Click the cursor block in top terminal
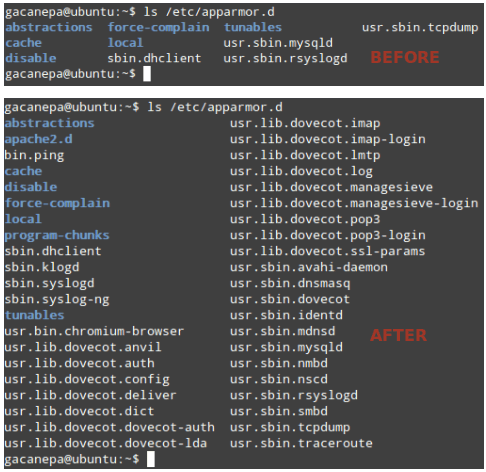Screen dimensions: 486x472 [x=147, y=74]
